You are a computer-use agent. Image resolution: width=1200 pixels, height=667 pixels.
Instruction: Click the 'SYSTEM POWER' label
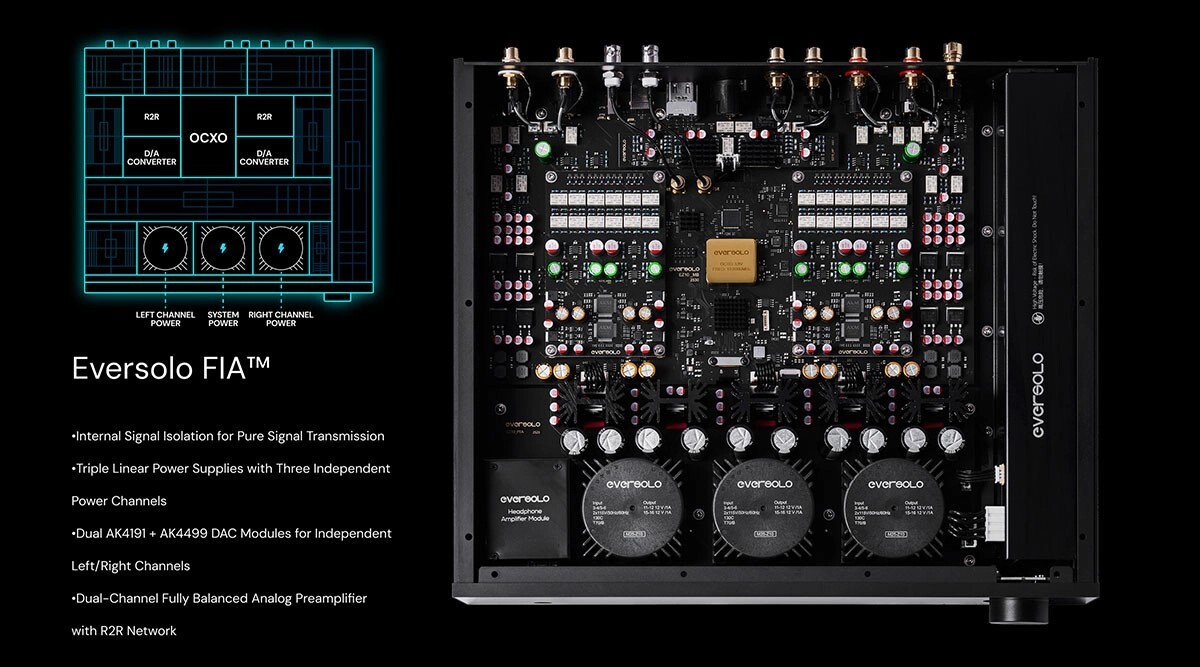223,319
